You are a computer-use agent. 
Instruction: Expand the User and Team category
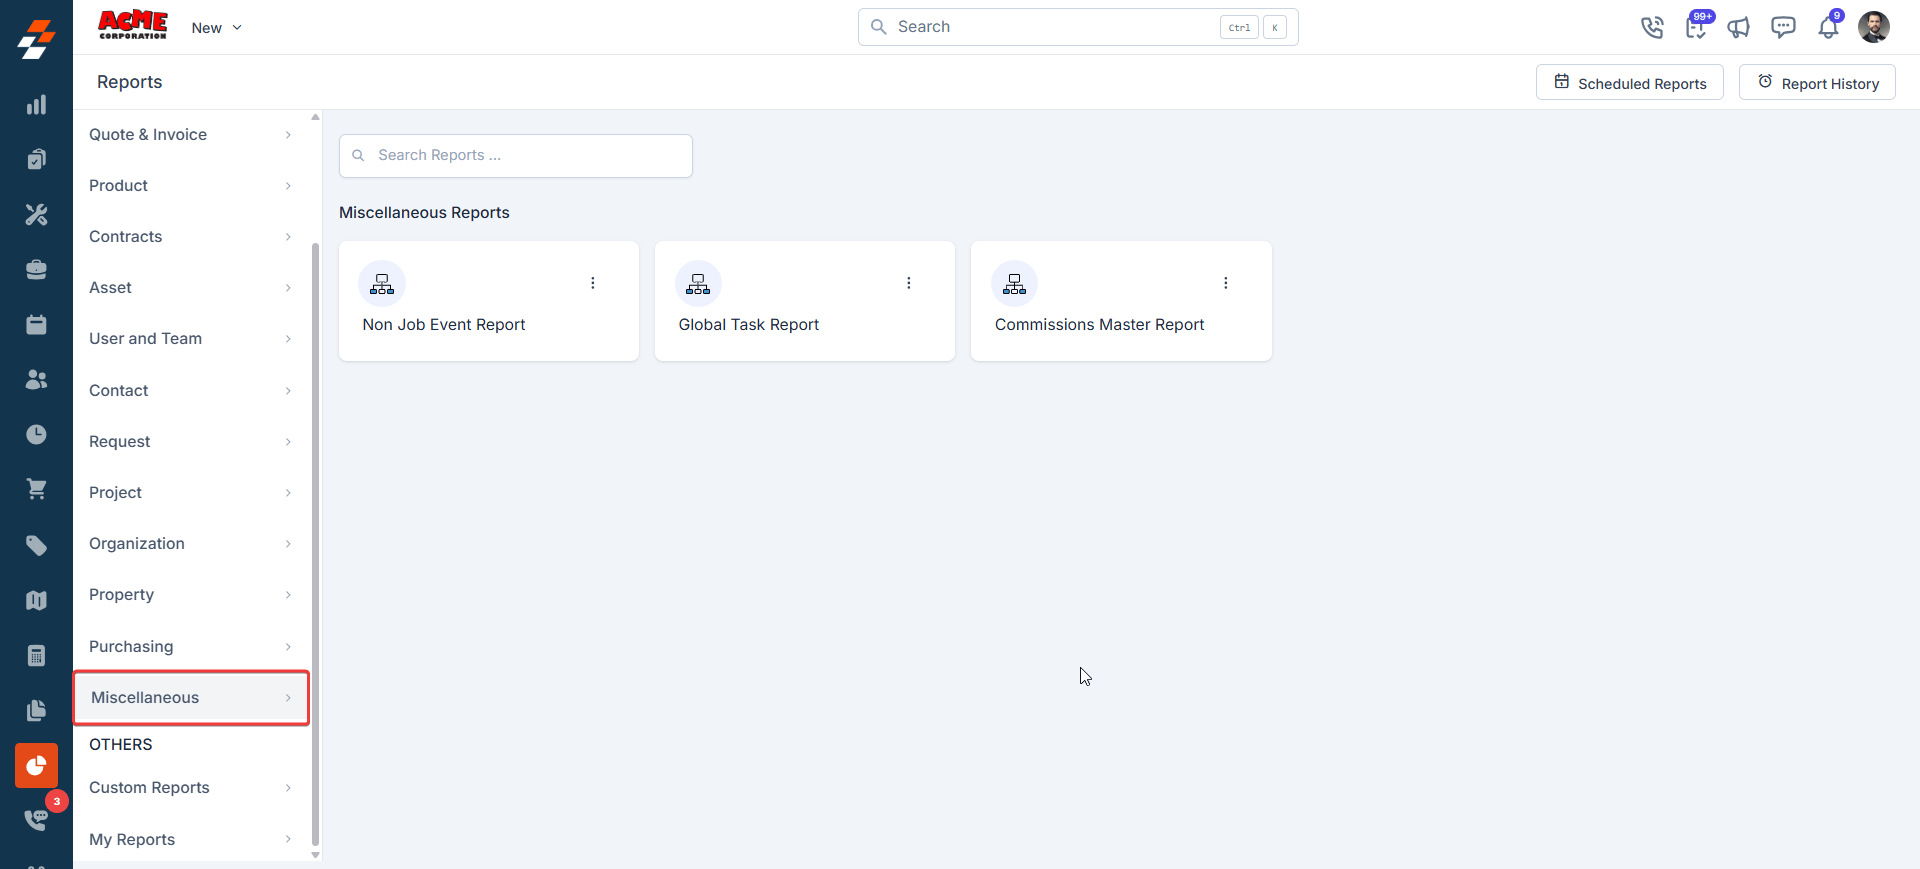point(190,339)
